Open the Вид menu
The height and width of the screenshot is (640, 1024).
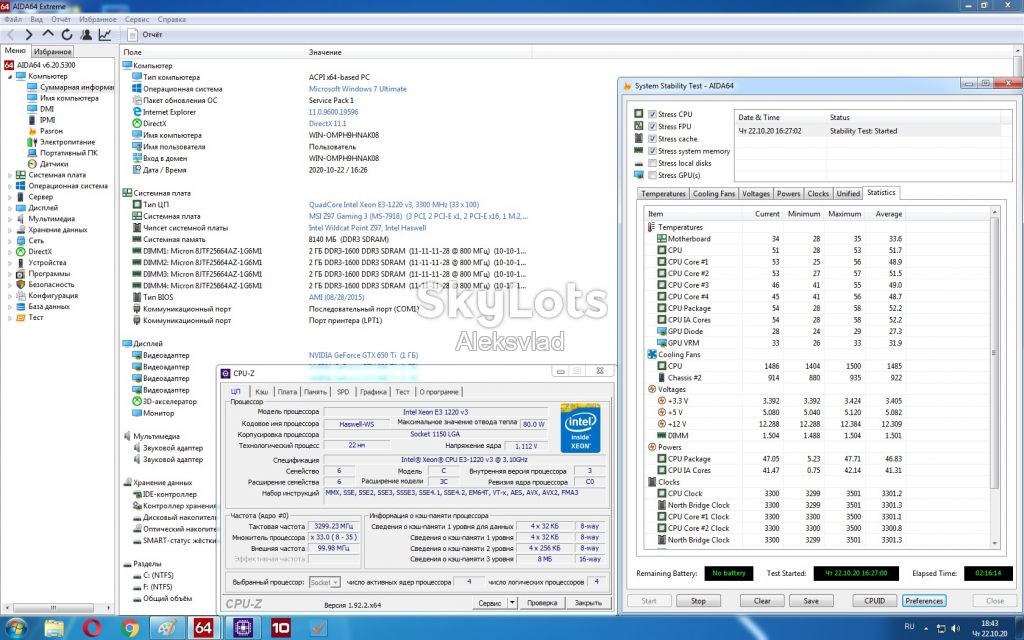pos(37,20)
